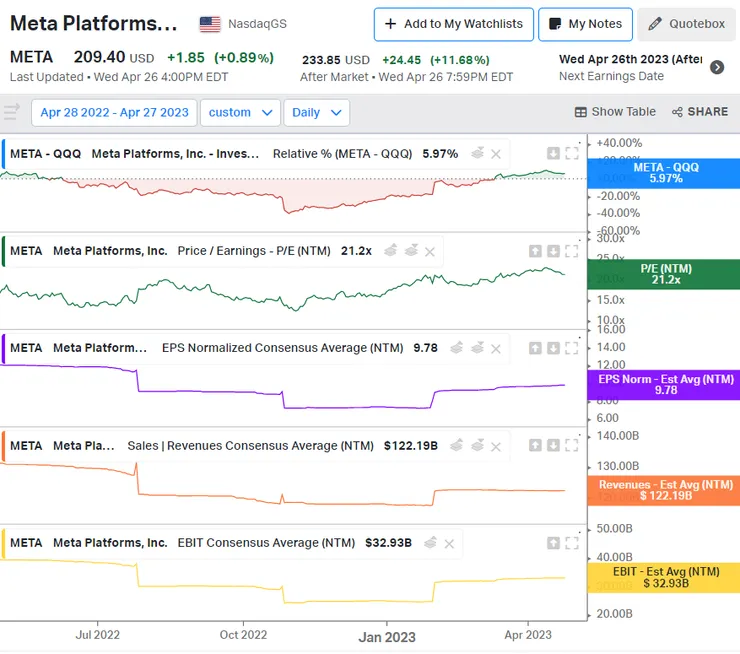Open the Daily frequency dropdown
Image resolution: width=740 pixels, height=654 pixels.
[x=316, y=112]
